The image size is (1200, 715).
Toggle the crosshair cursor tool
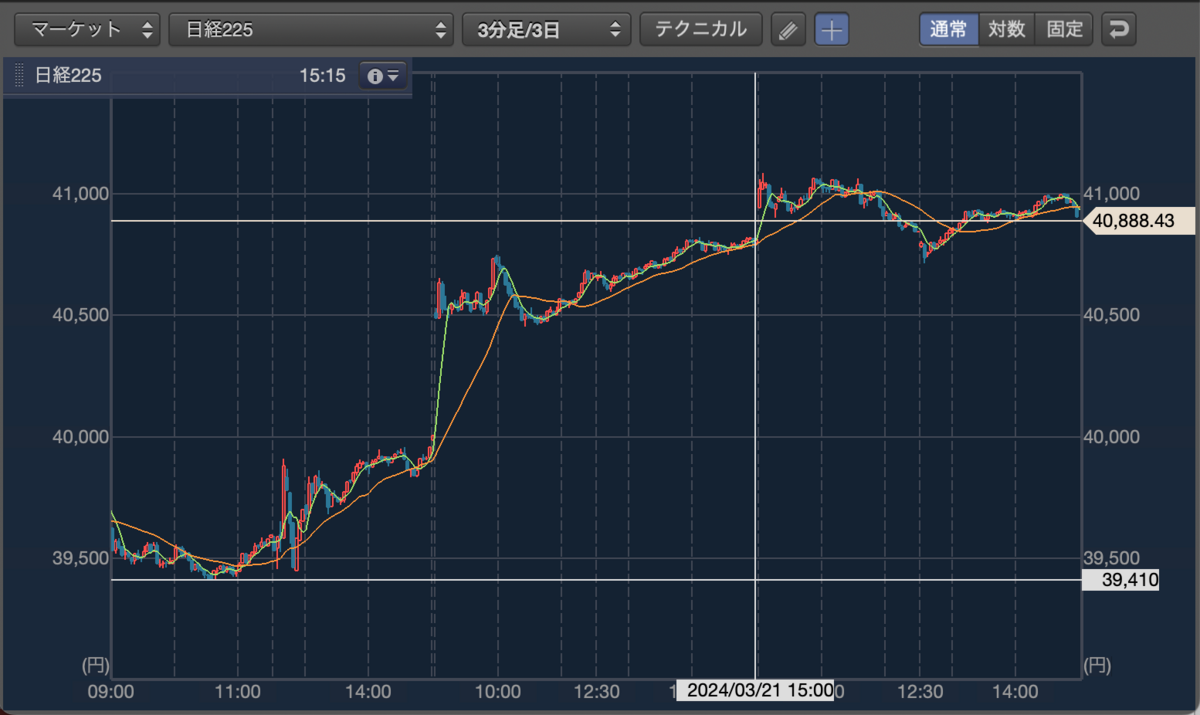point(831,30)
